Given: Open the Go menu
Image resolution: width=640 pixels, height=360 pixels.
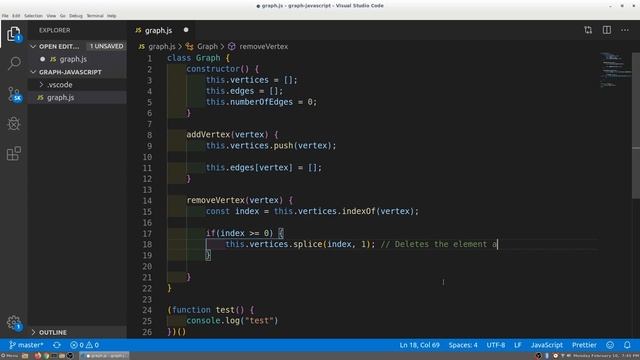Looking at the screenshot, I should (62, 16).
